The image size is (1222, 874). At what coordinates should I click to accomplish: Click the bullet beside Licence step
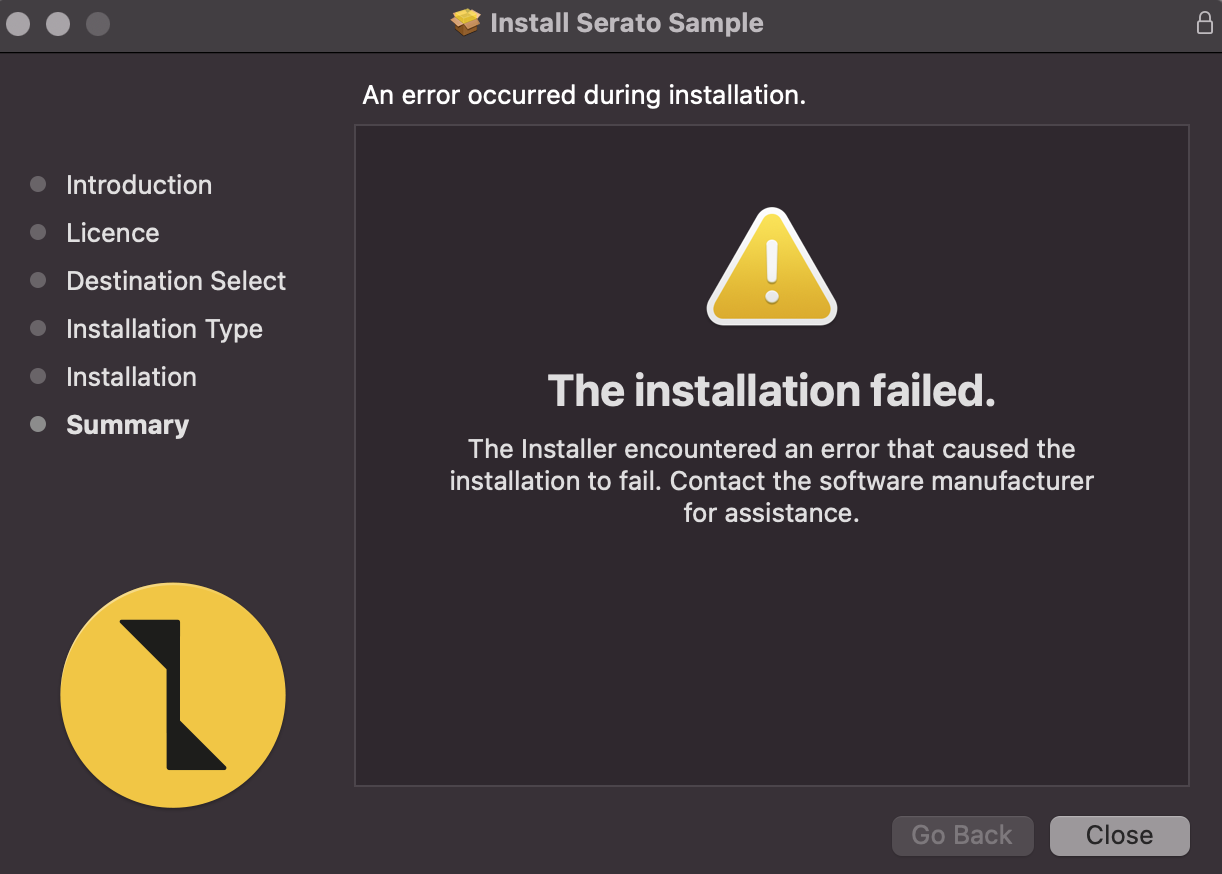(x=38, y=232)
